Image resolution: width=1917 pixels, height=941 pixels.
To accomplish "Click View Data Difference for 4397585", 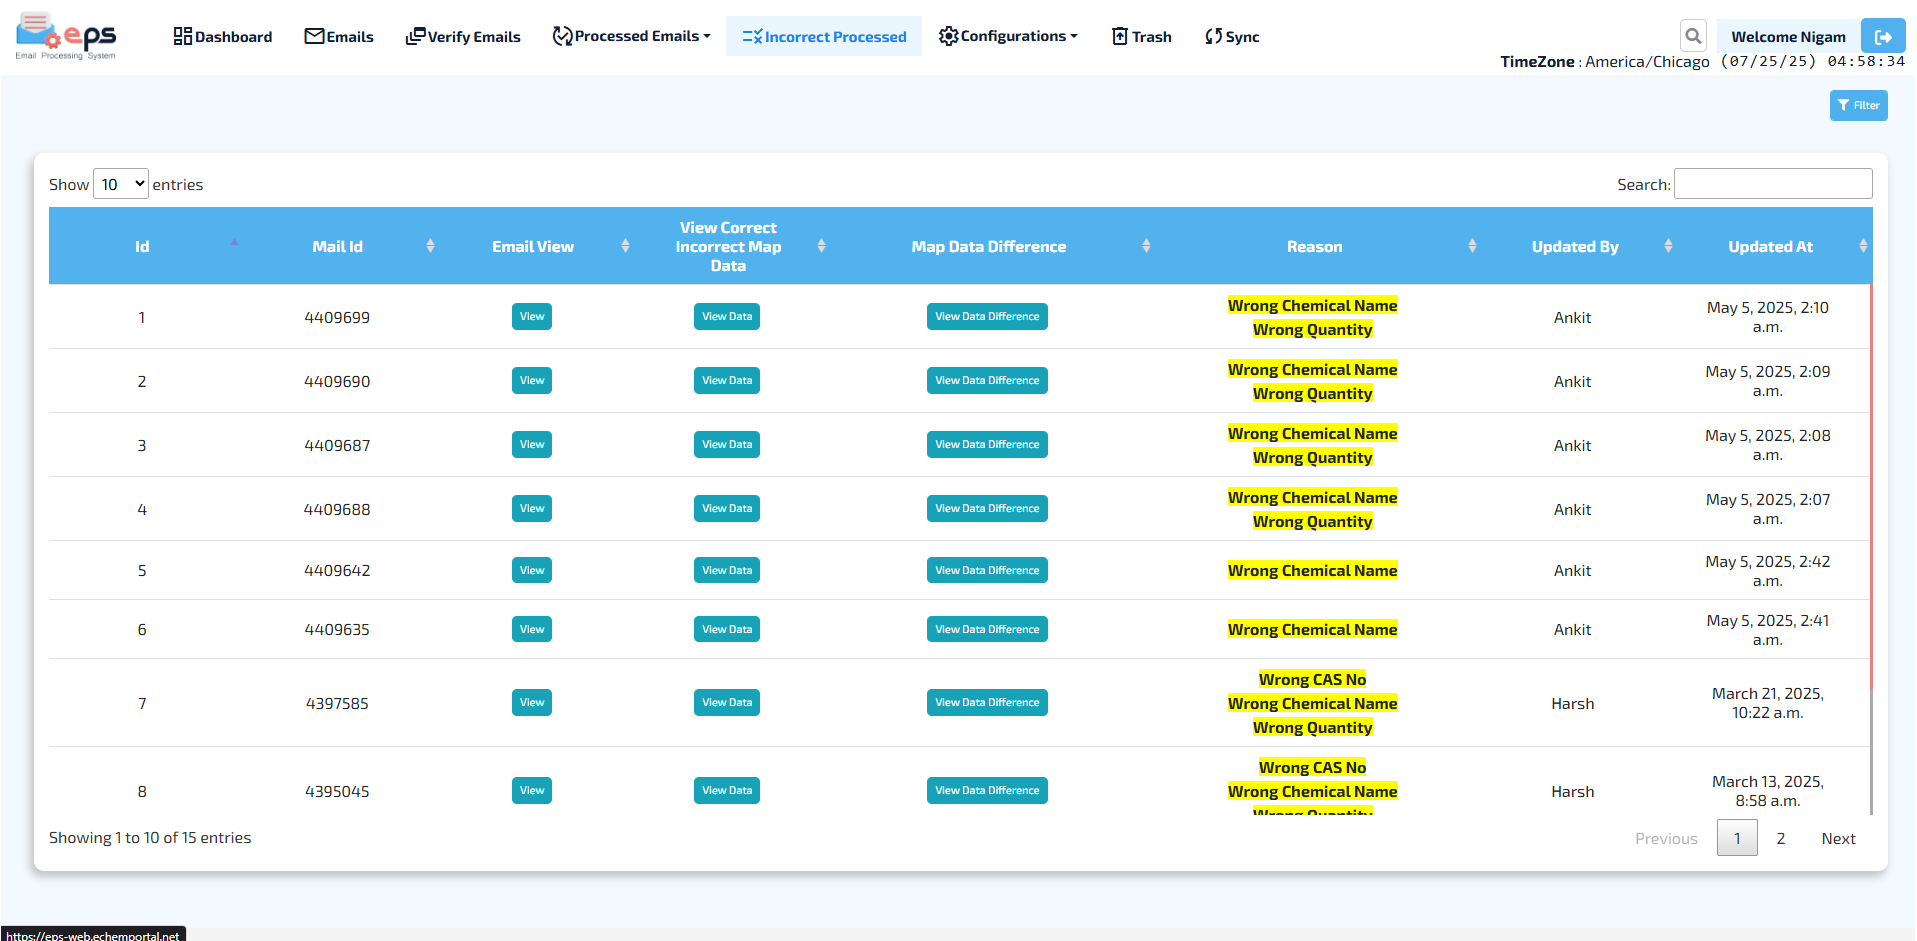I will (986, 703).
